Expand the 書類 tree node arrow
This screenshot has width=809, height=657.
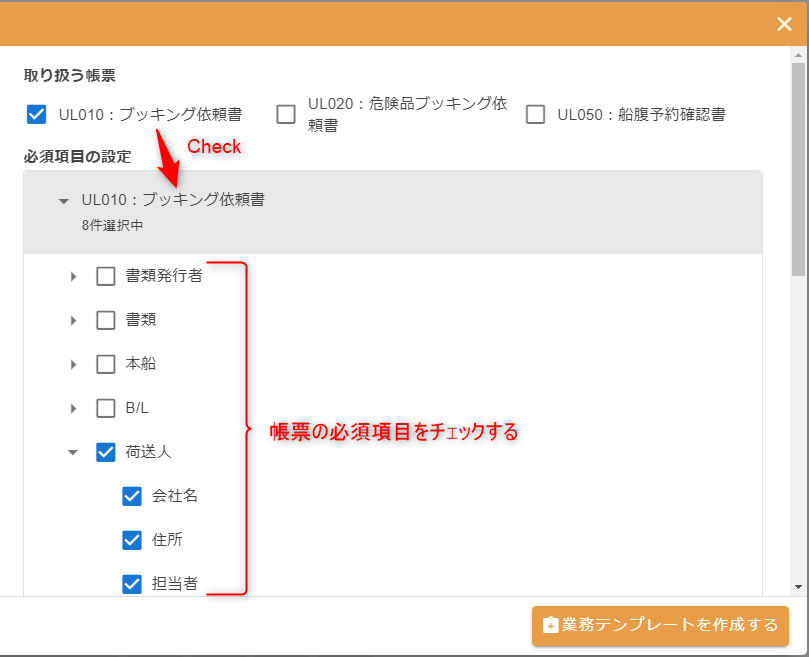pyautogui.click(x=73, y=321)
